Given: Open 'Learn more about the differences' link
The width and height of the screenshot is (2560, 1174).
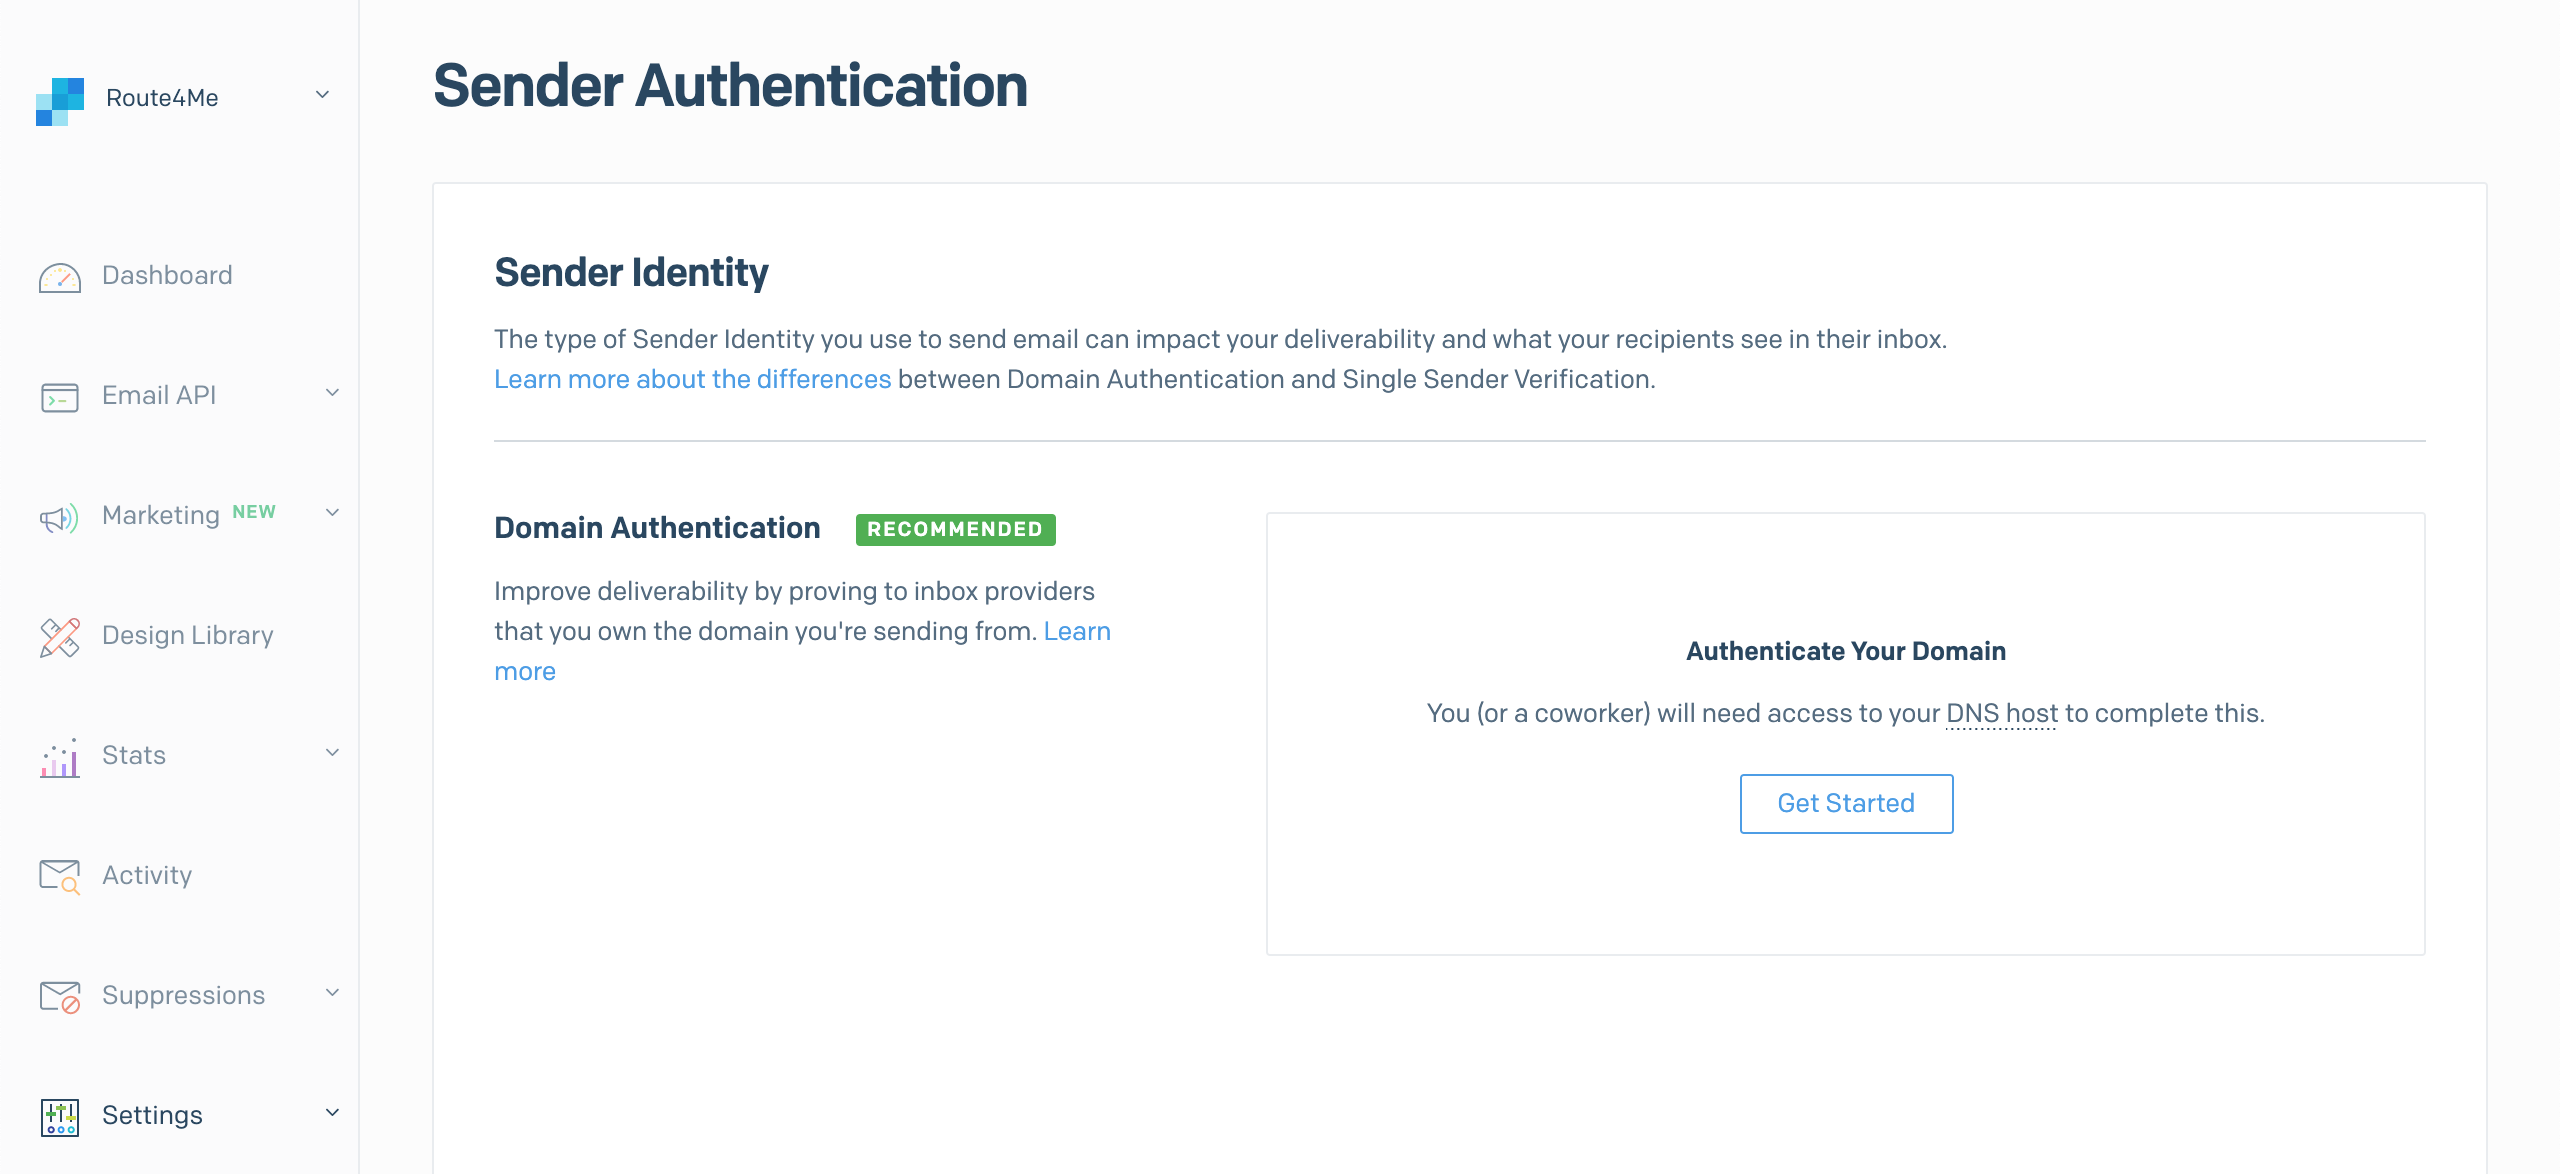Looking at the screenshot, I should tap(692, 380).
